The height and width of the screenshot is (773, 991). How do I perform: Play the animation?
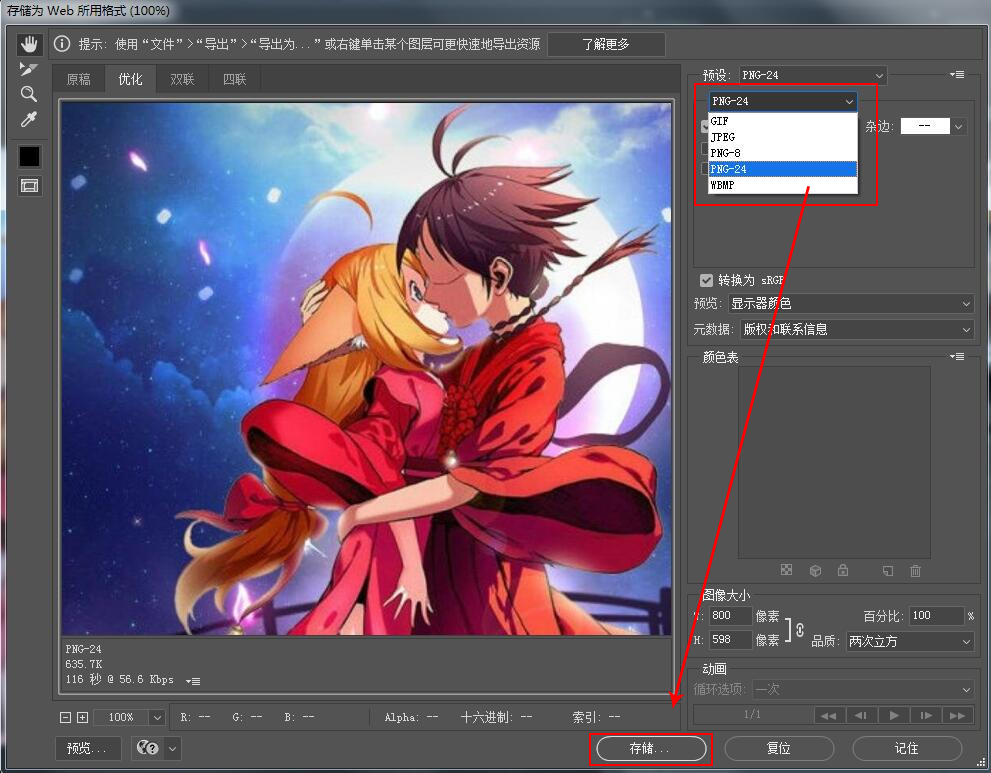coord(894,715)
